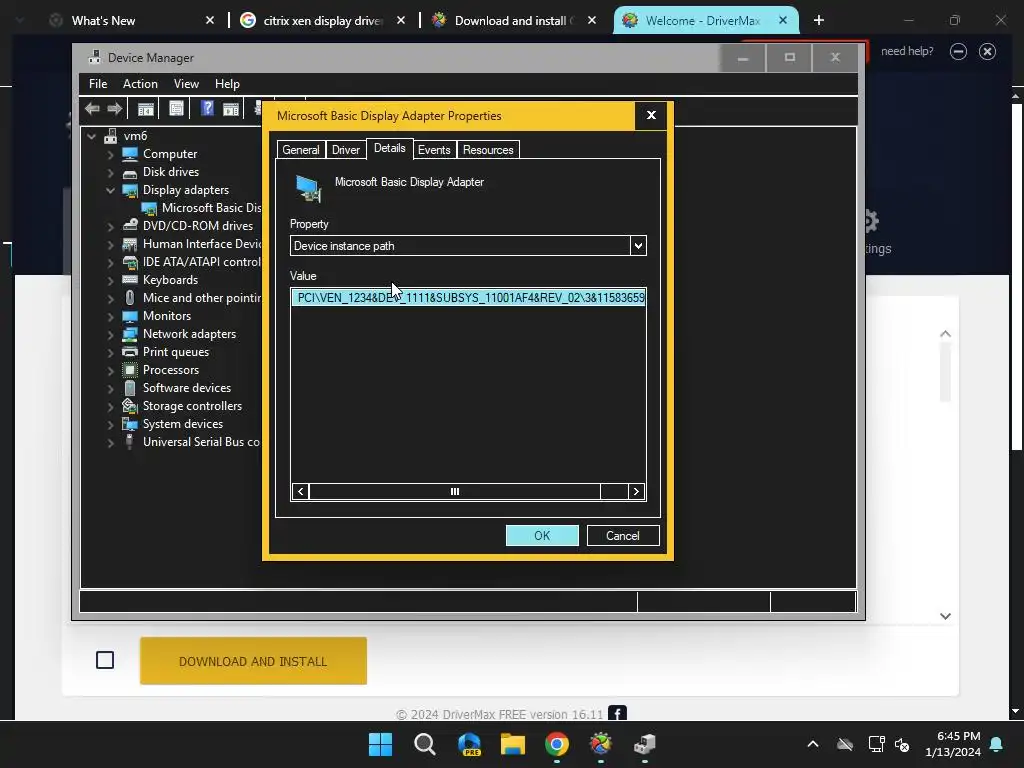
Task: Click the show/hide console tree toolbar icon
Action: click(146, 109)
